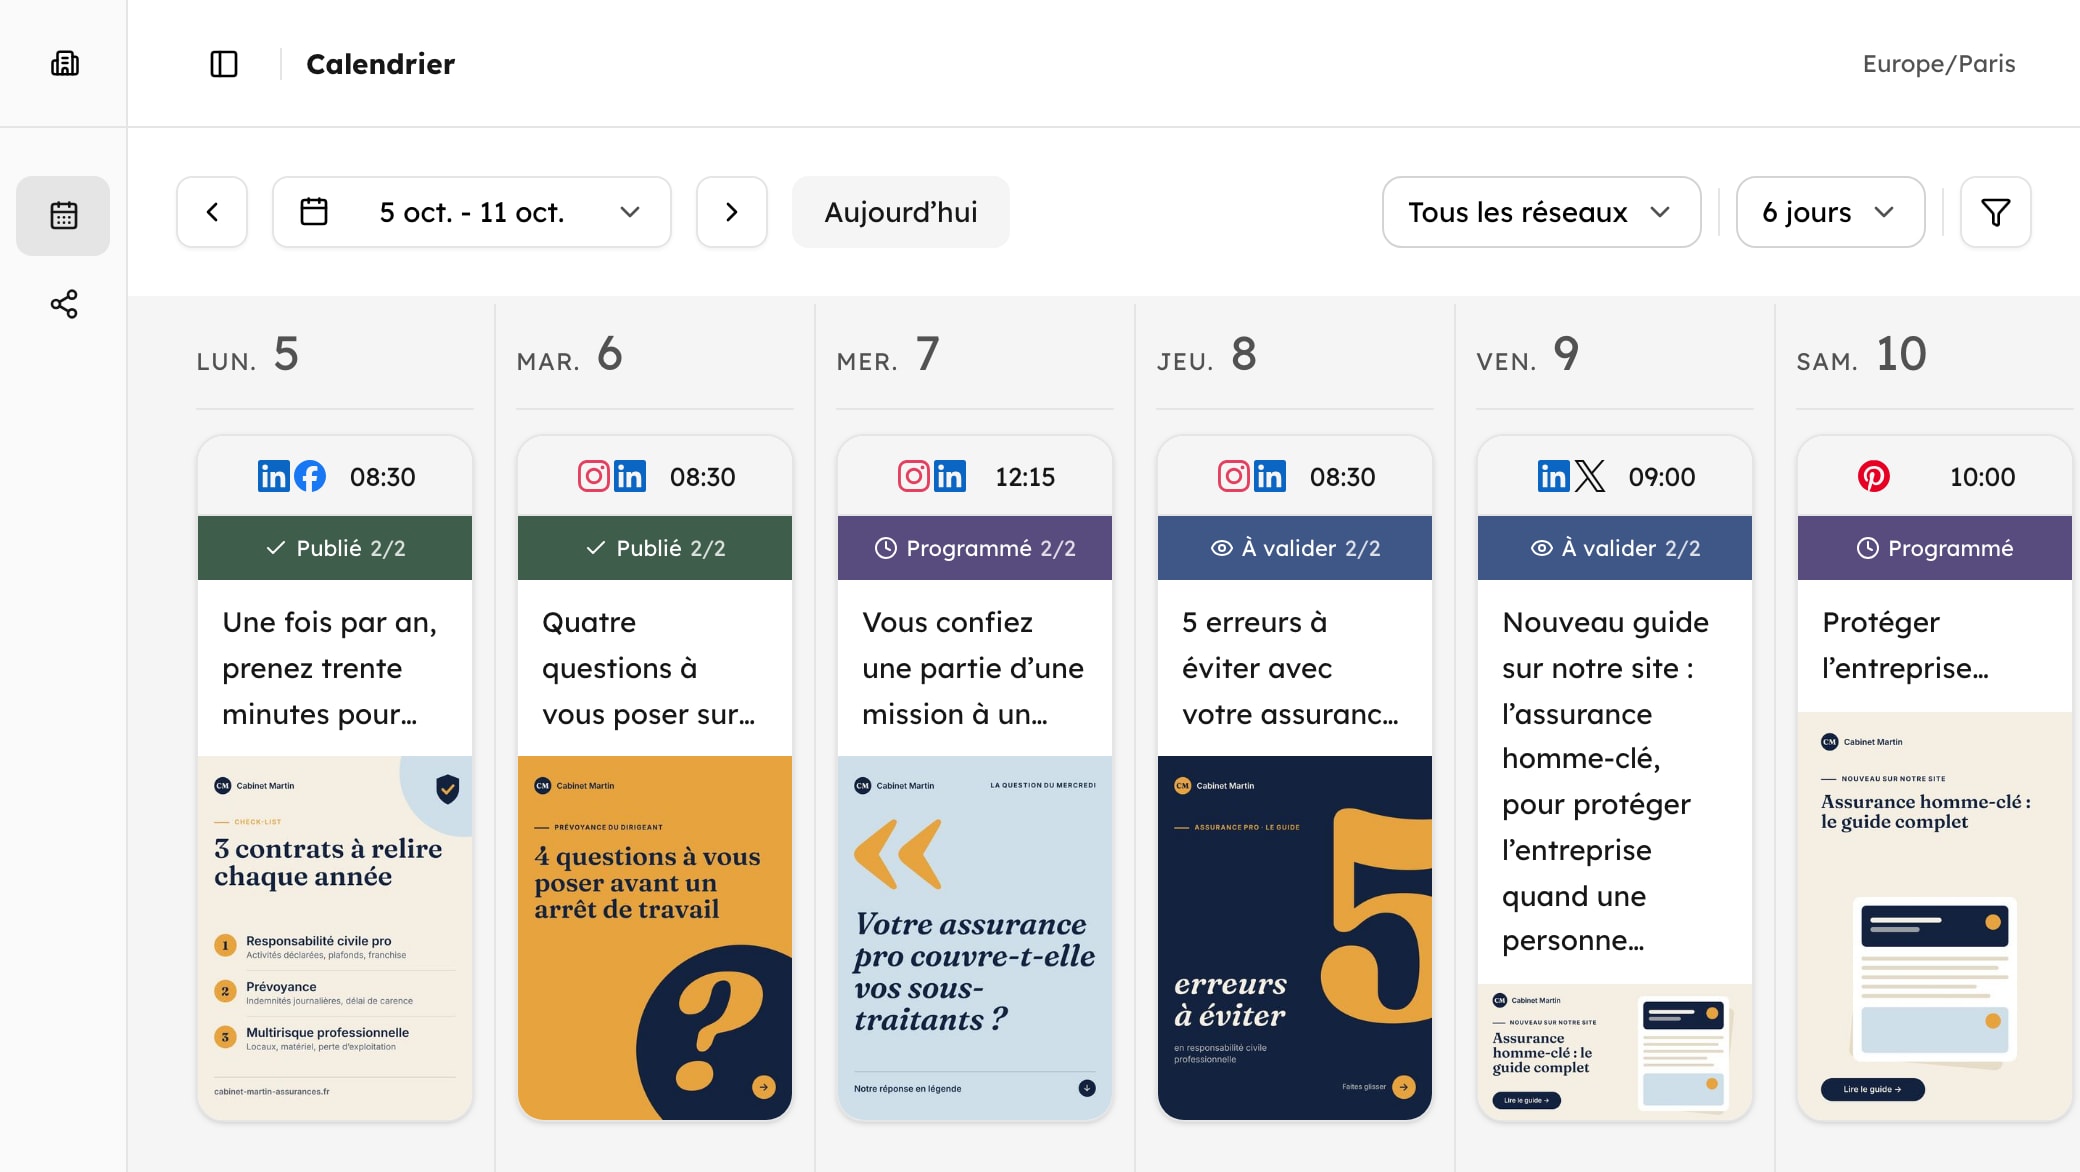The image size is (2080, 1172).
Task: Click the LinkedIn icon on Thursday's 08:30 post
Action: [1270, 476]
